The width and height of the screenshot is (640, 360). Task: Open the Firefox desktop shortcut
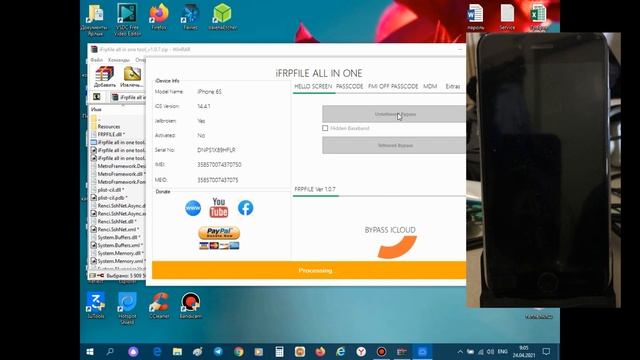[x=159, y=17]
